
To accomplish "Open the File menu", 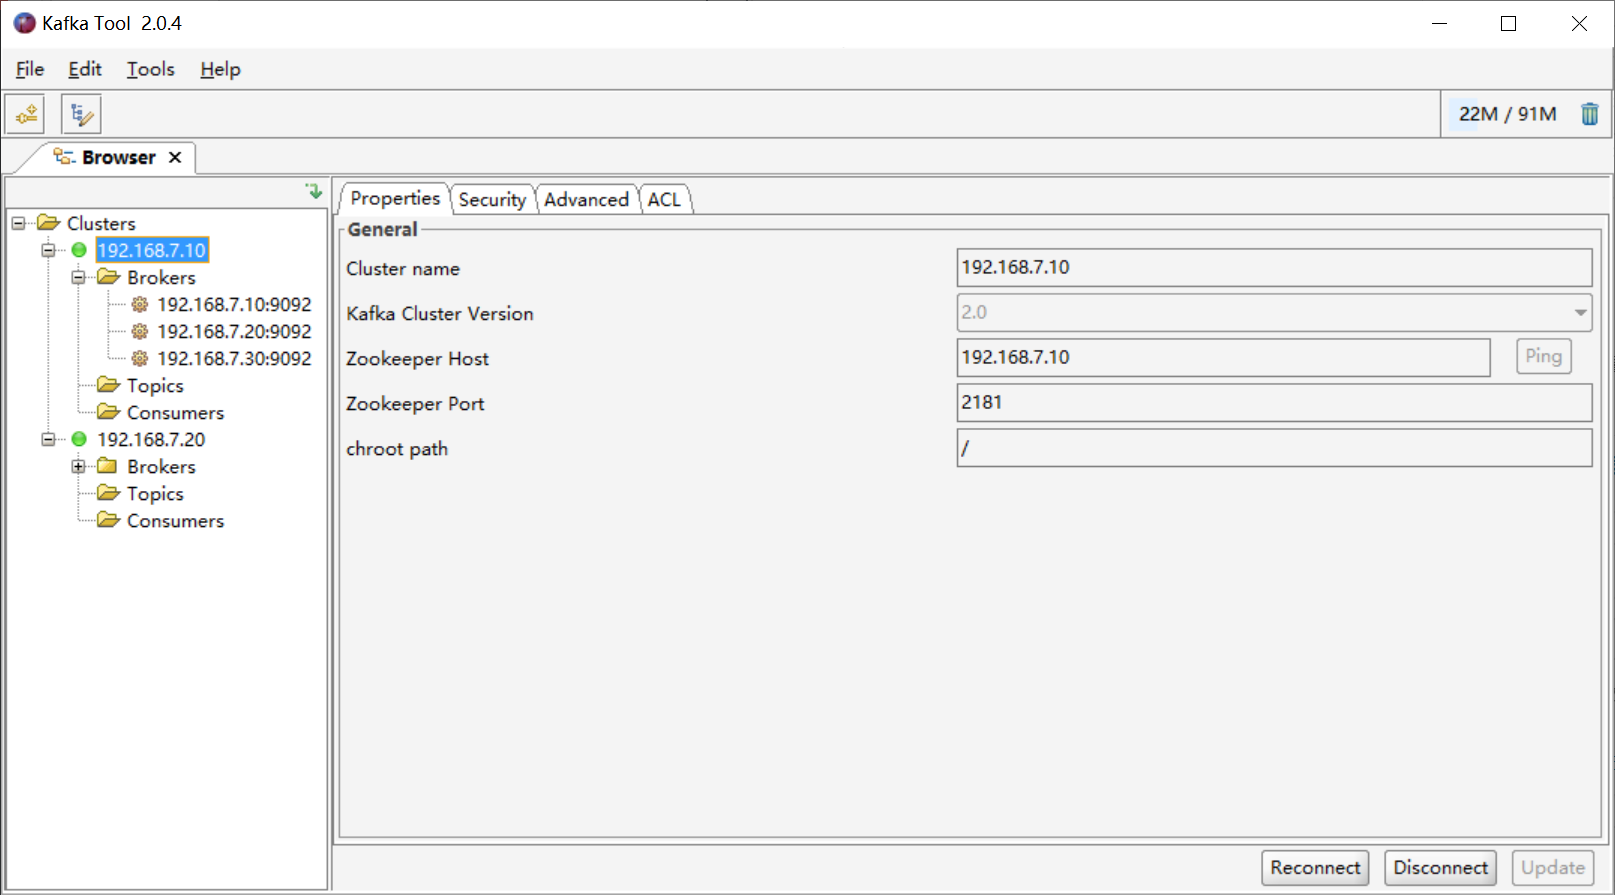I will point(30,69).
